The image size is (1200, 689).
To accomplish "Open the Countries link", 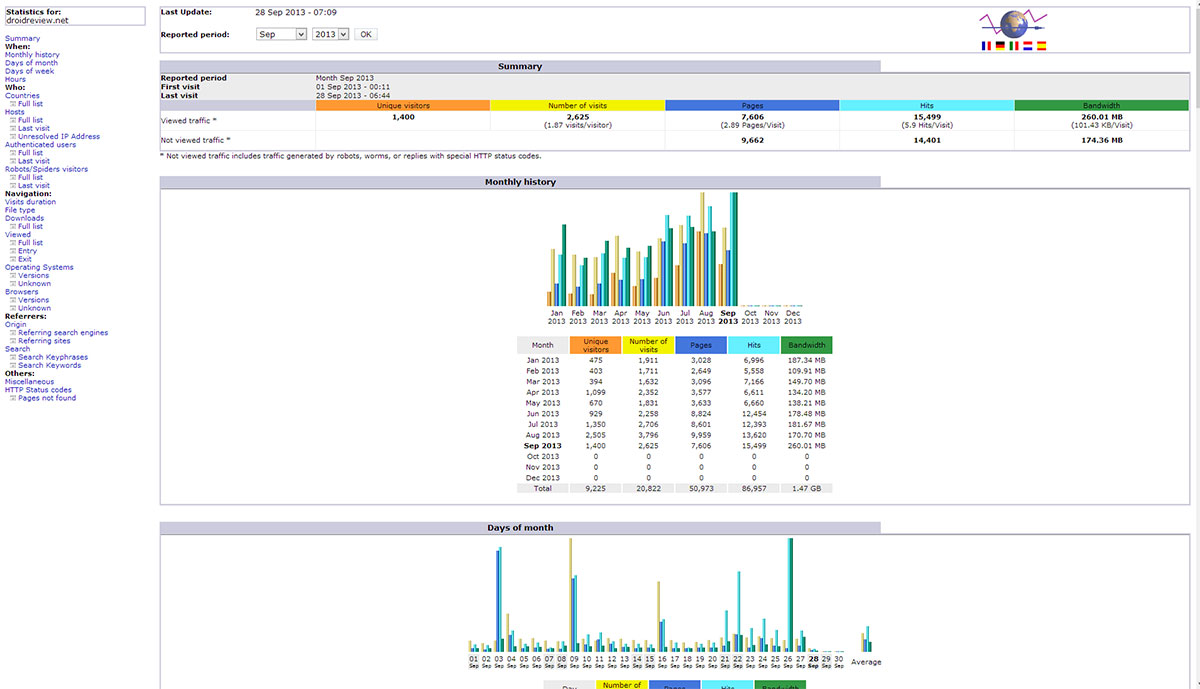I will (x=22, y=96).
